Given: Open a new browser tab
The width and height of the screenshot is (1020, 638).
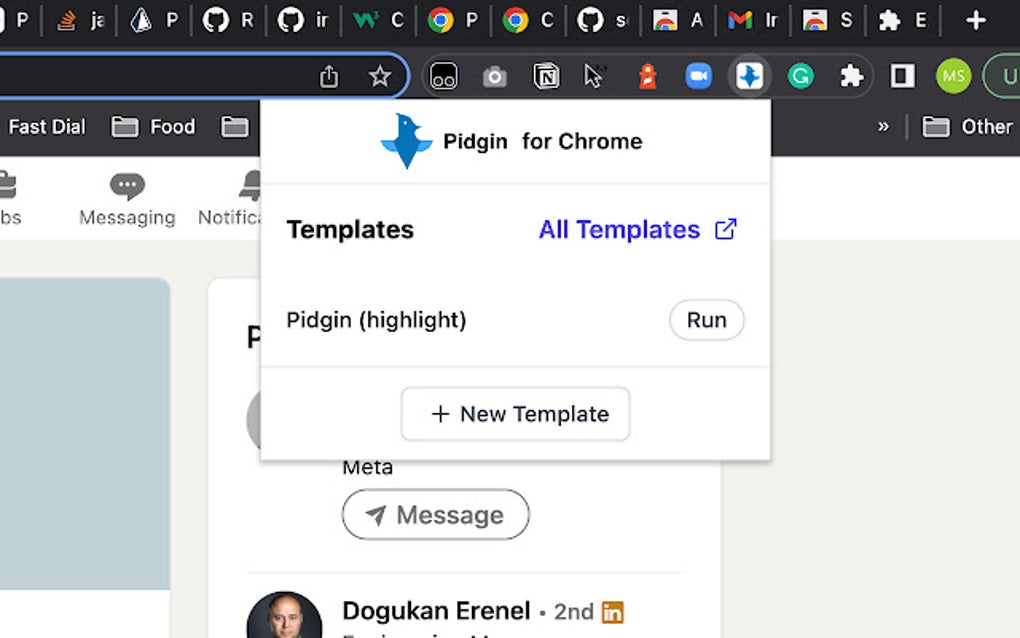Looking at the screenshot, I should (975, 20).
